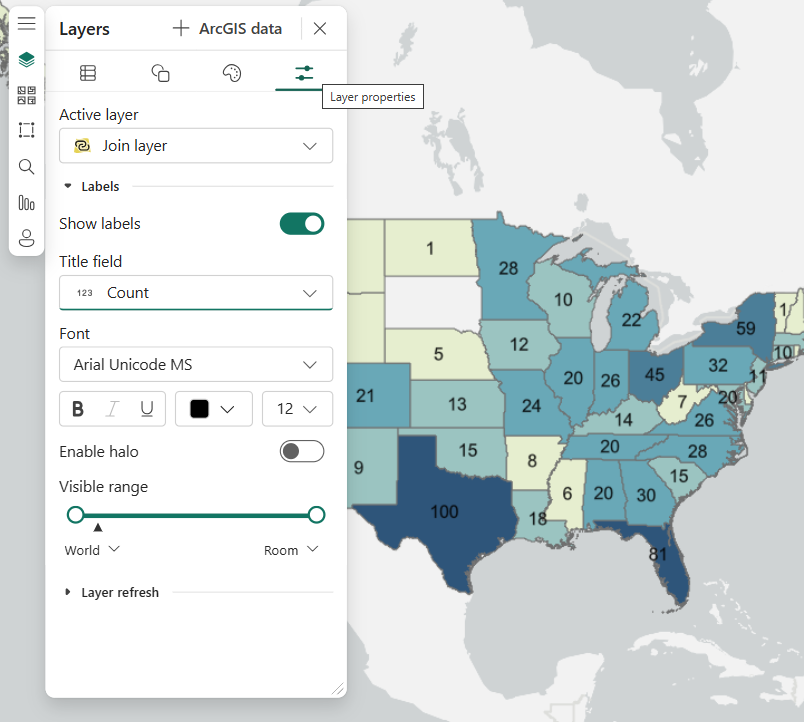Open the Layers panel from the sidebar
This screenshot has width=804, height=722.
coord(26,59)
